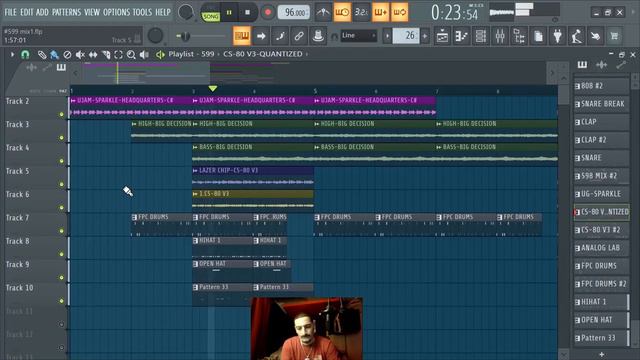Open the ADD menu
The image size is (640, 360).
coord(42,12)
